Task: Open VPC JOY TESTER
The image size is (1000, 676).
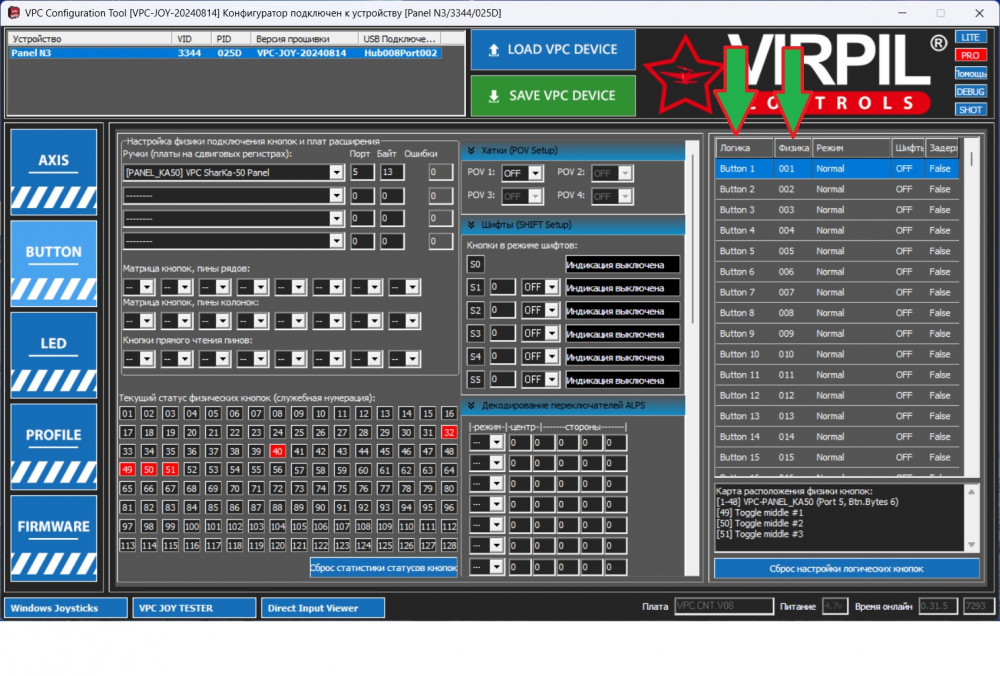Action: pos(195,608)
